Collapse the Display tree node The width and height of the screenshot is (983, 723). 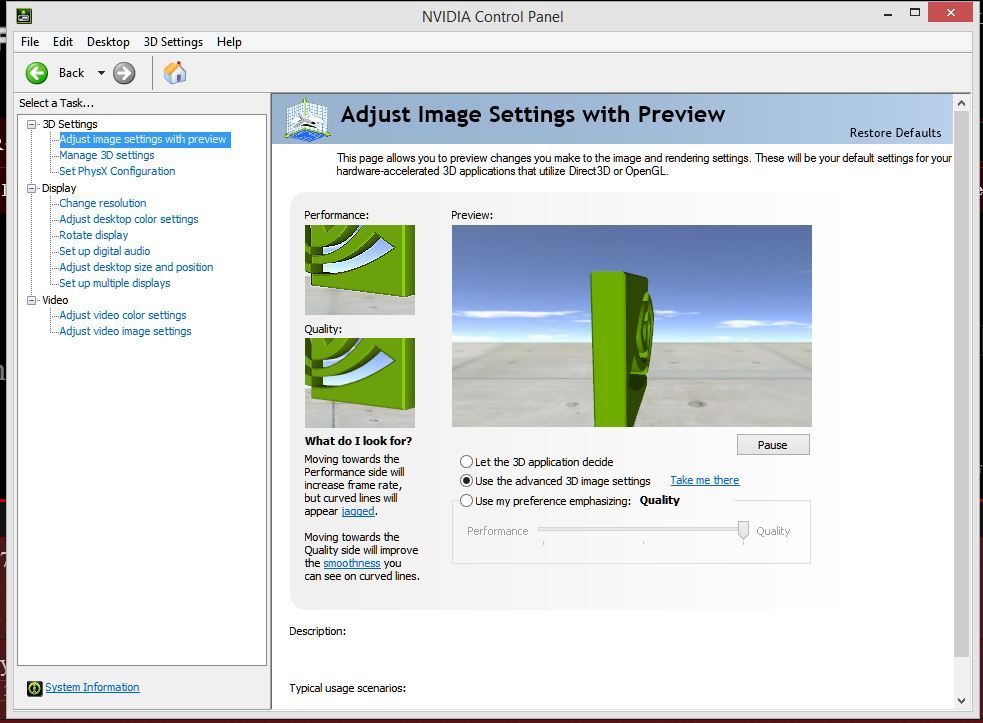[x=31, y=188]
